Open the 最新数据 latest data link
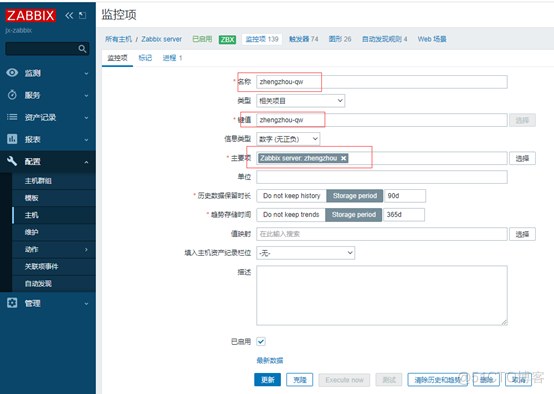554x394 pixels. [x=270, y=360]
